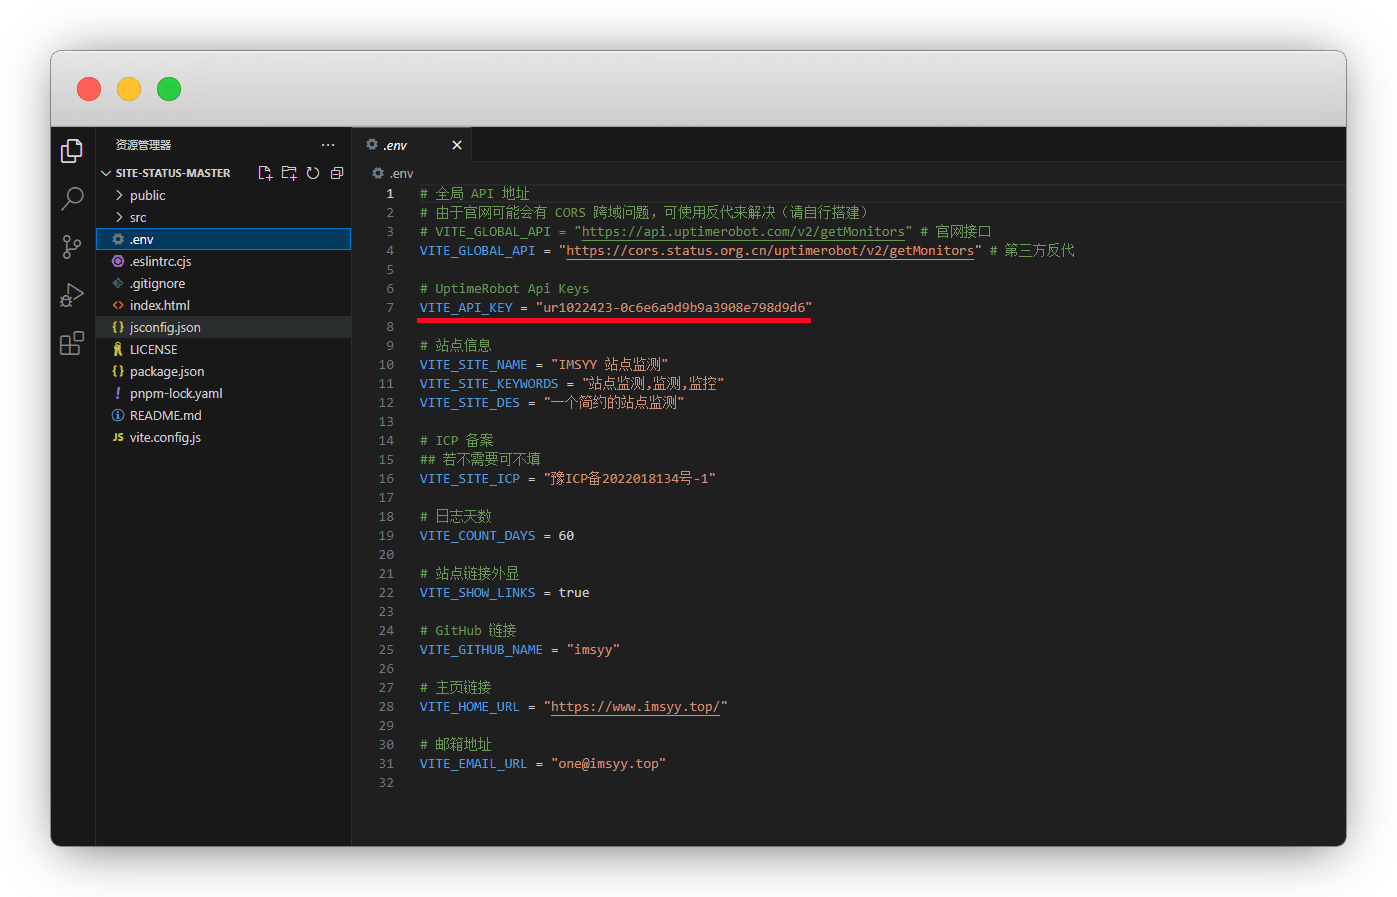
Task: Click the "# GitHub 链接" comment line
Action: [468, 631]
